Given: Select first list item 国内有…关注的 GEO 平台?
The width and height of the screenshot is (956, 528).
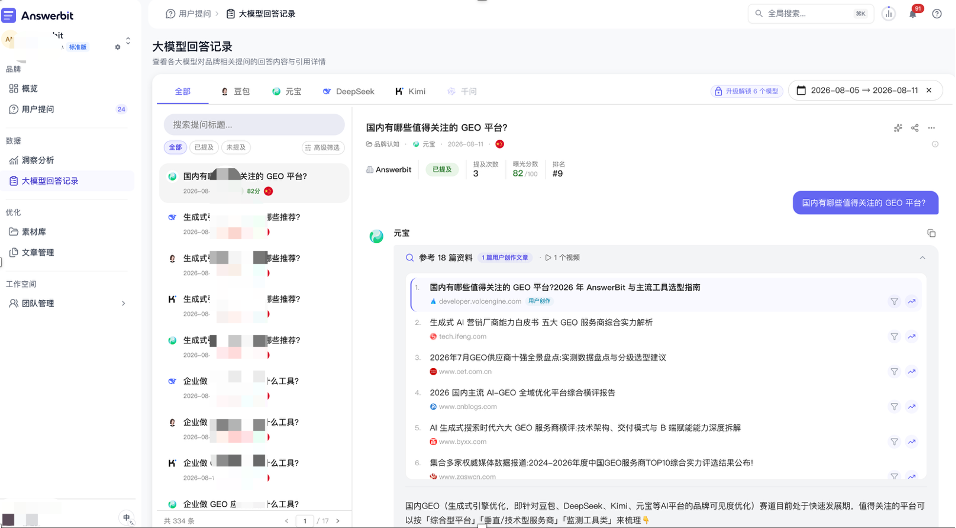Looking at the screenshot, I should click(254, 182).
